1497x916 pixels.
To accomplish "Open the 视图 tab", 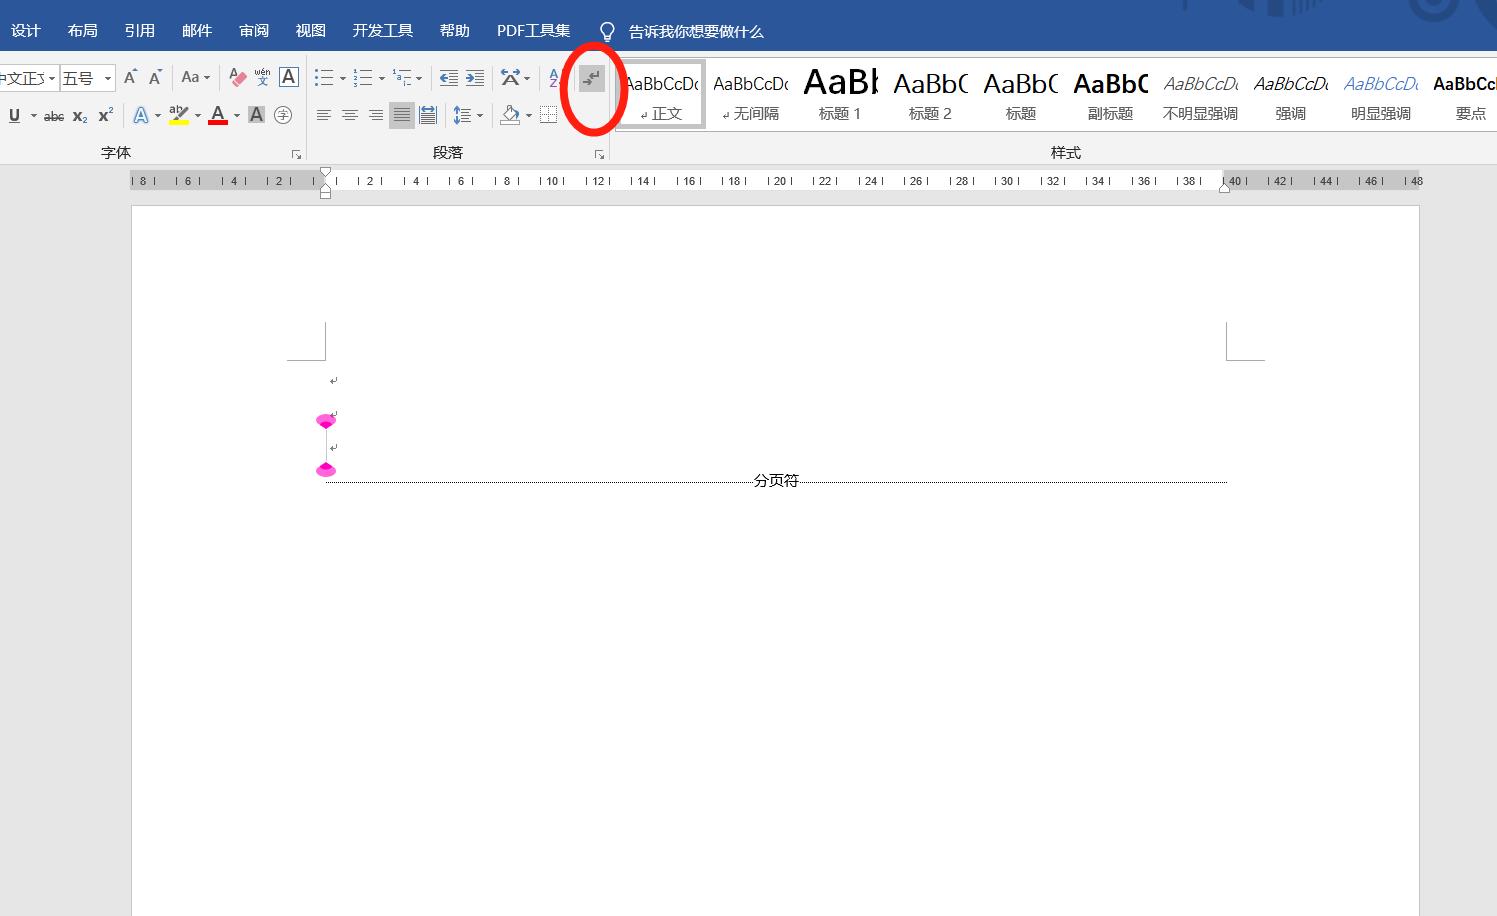I will click(310, 31).
